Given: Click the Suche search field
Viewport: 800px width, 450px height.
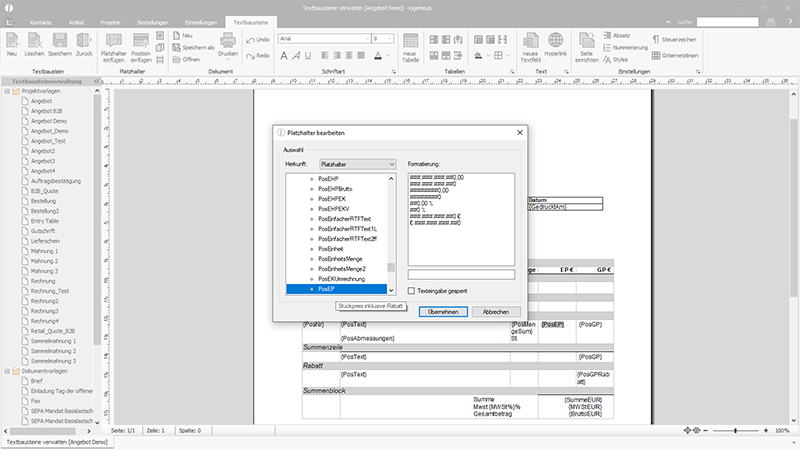Looking at the screenshot, I should click(728, 22).
